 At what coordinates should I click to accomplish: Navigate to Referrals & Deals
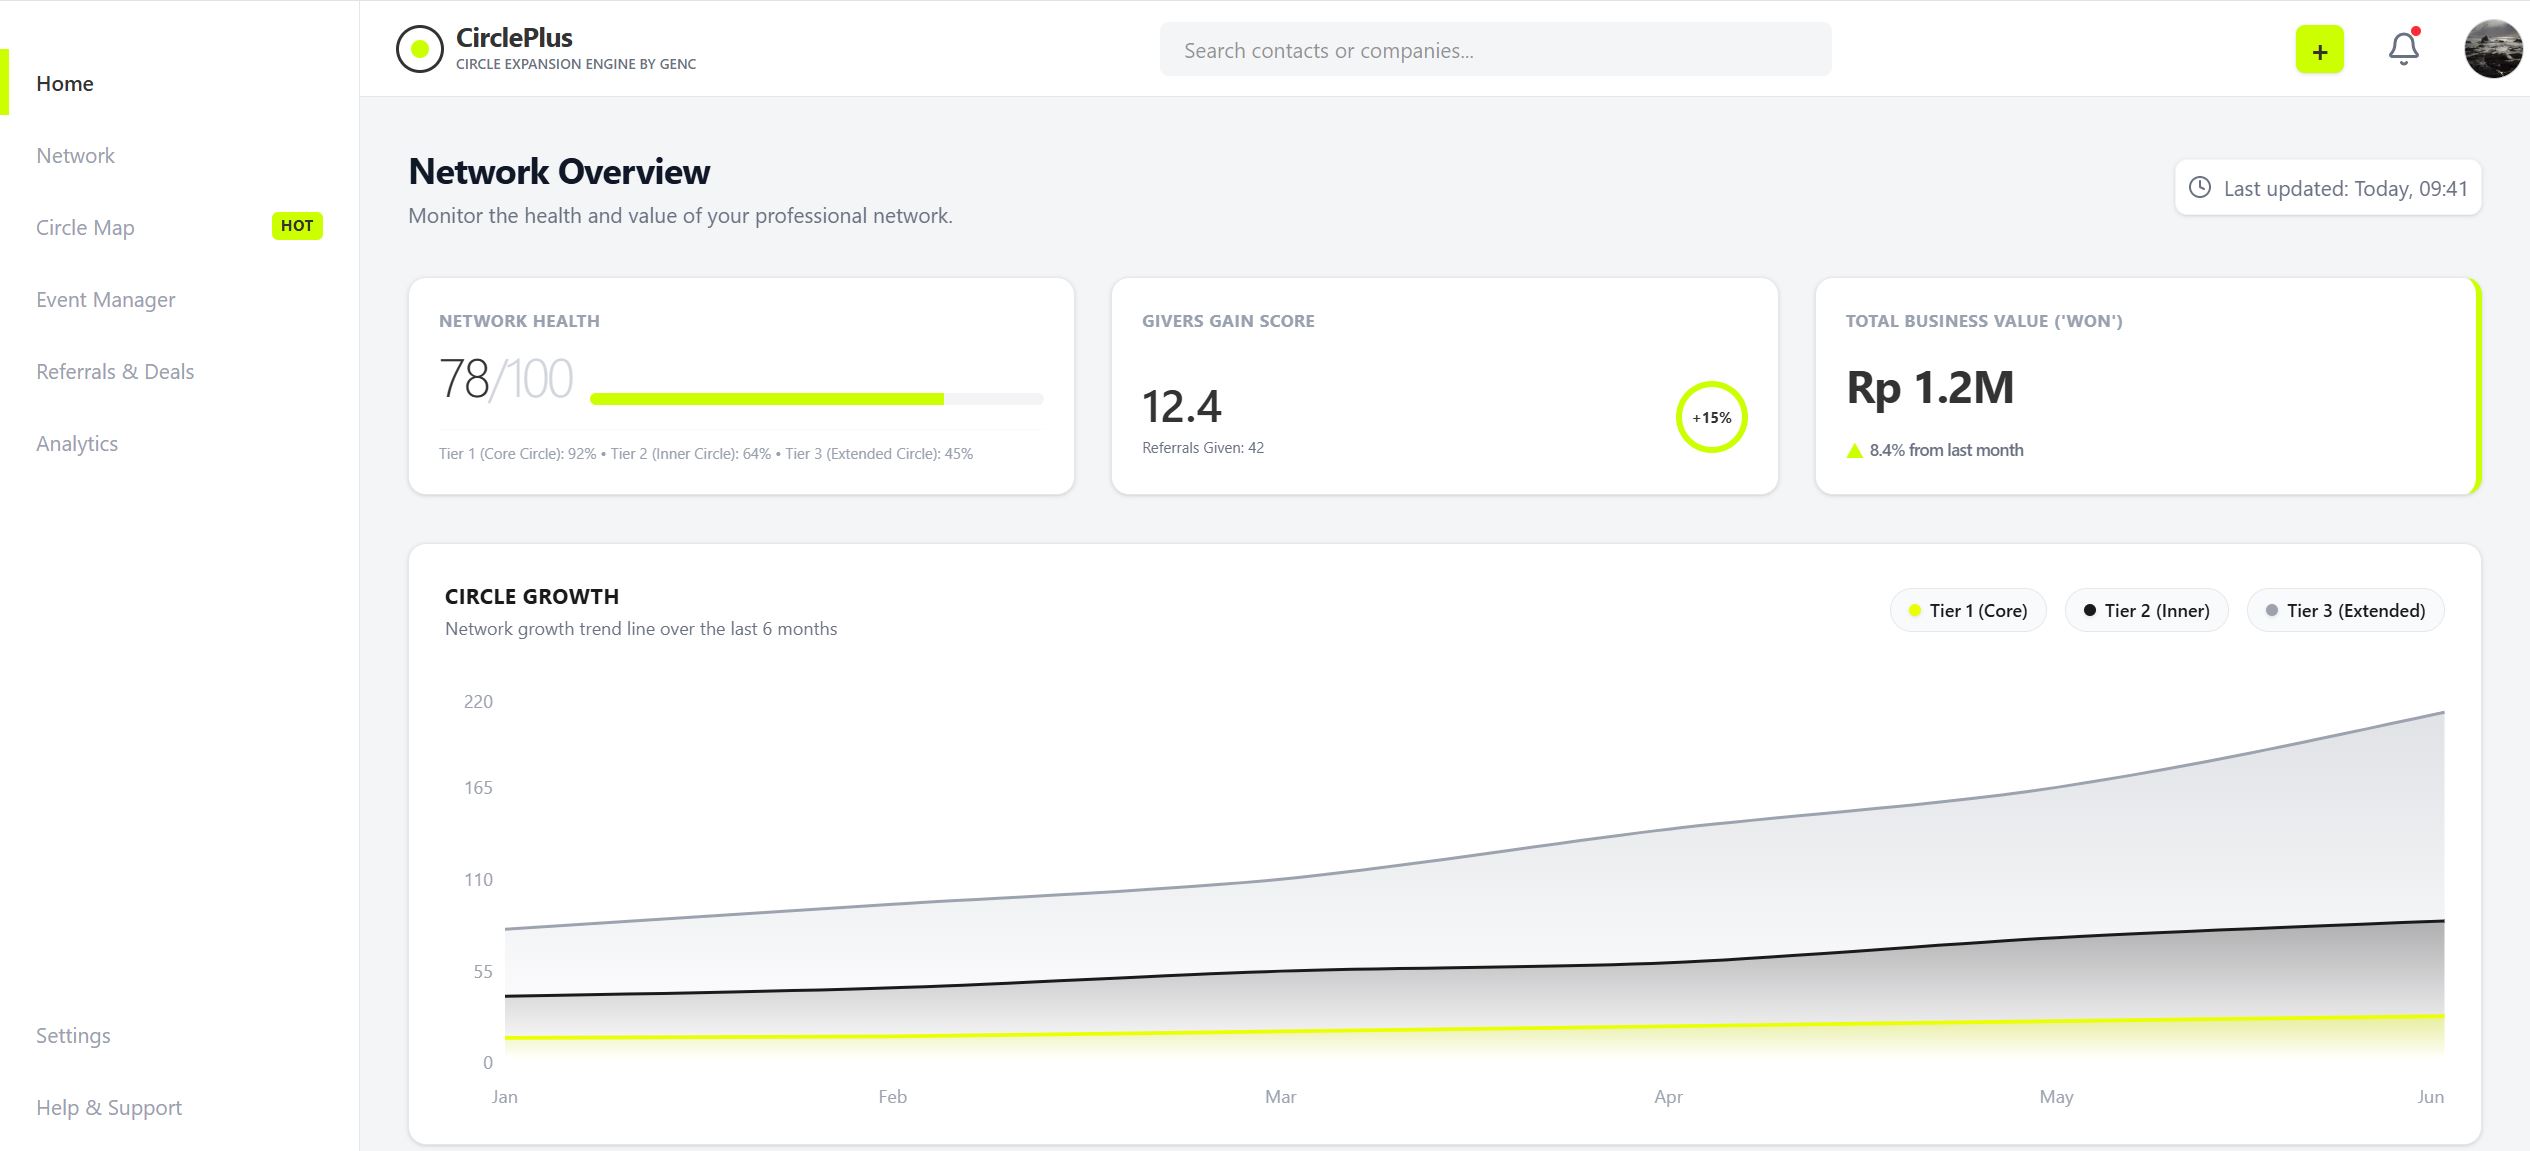point(115,372)
